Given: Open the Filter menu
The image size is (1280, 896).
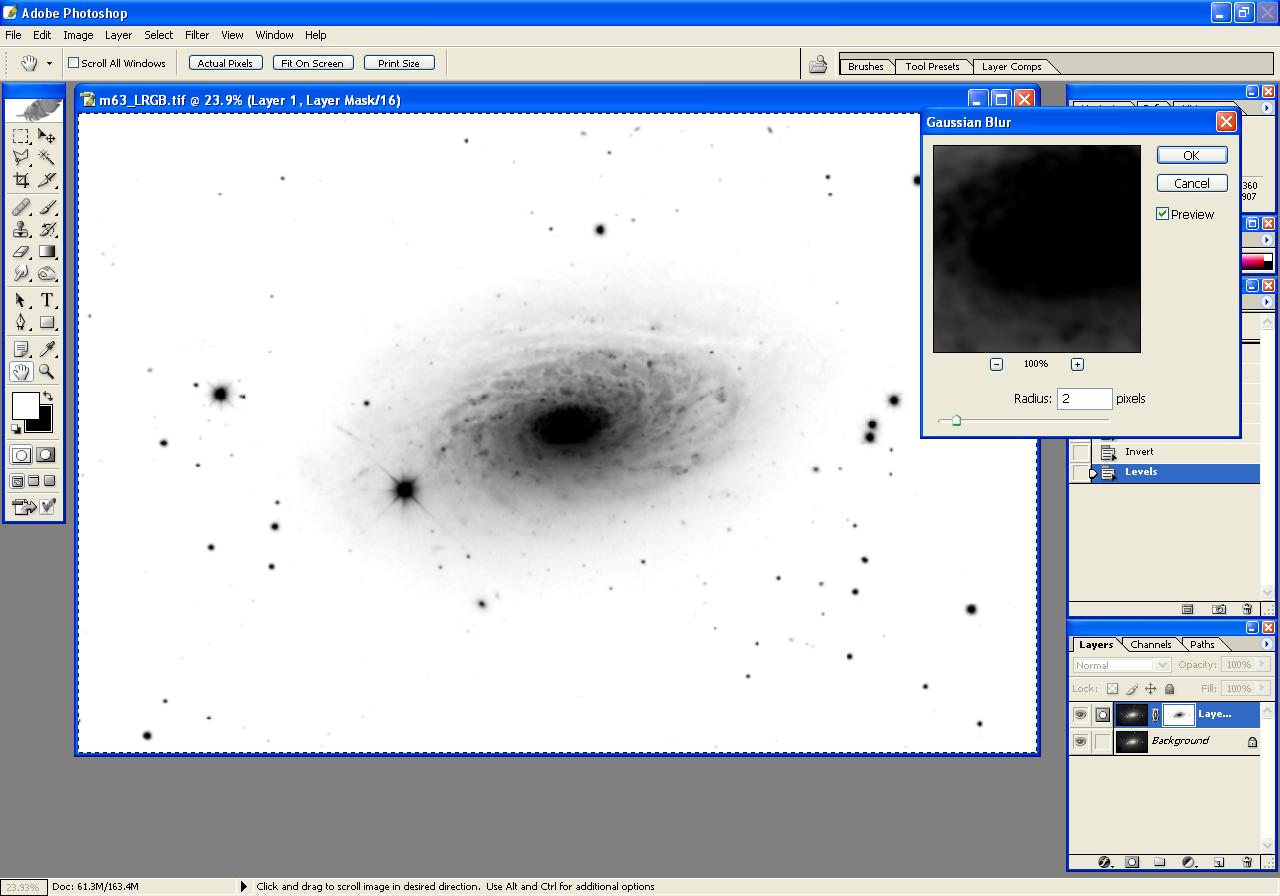Looking at the screenshot, I should [197, 35].
